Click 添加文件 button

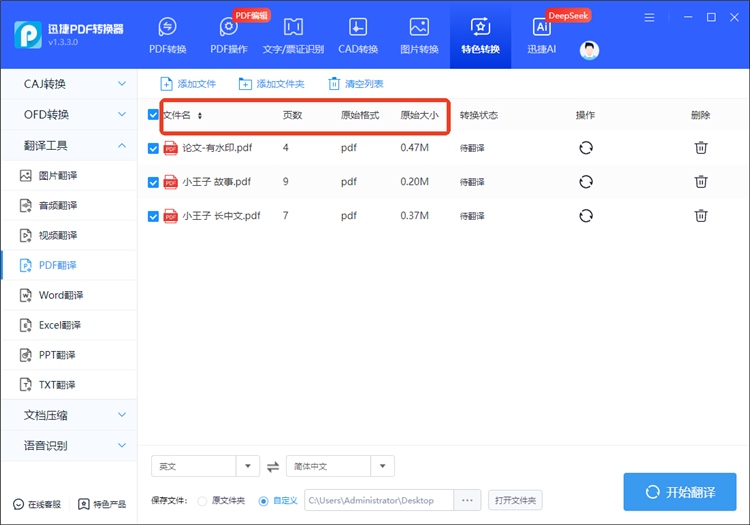pos(188,84)
